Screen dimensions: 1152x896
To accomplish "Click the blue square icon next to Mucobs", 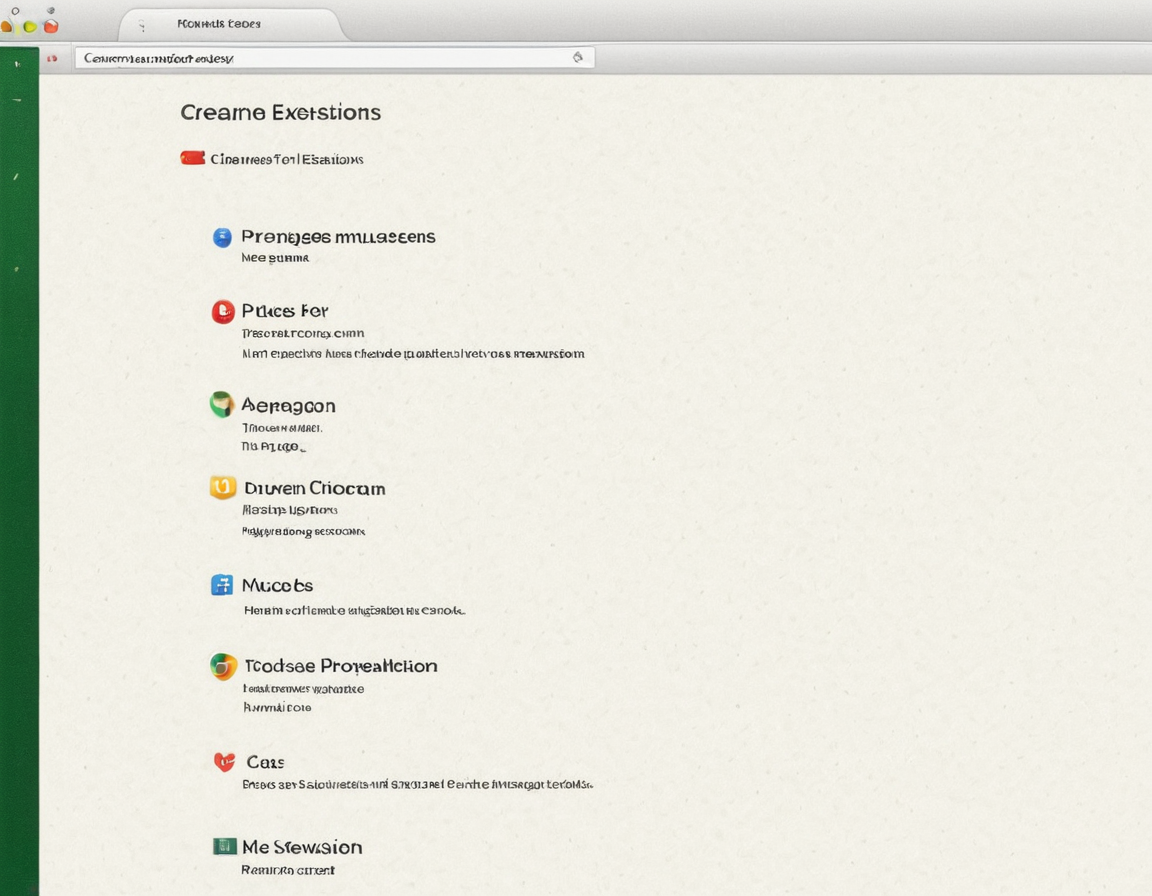I will point(222,585).
